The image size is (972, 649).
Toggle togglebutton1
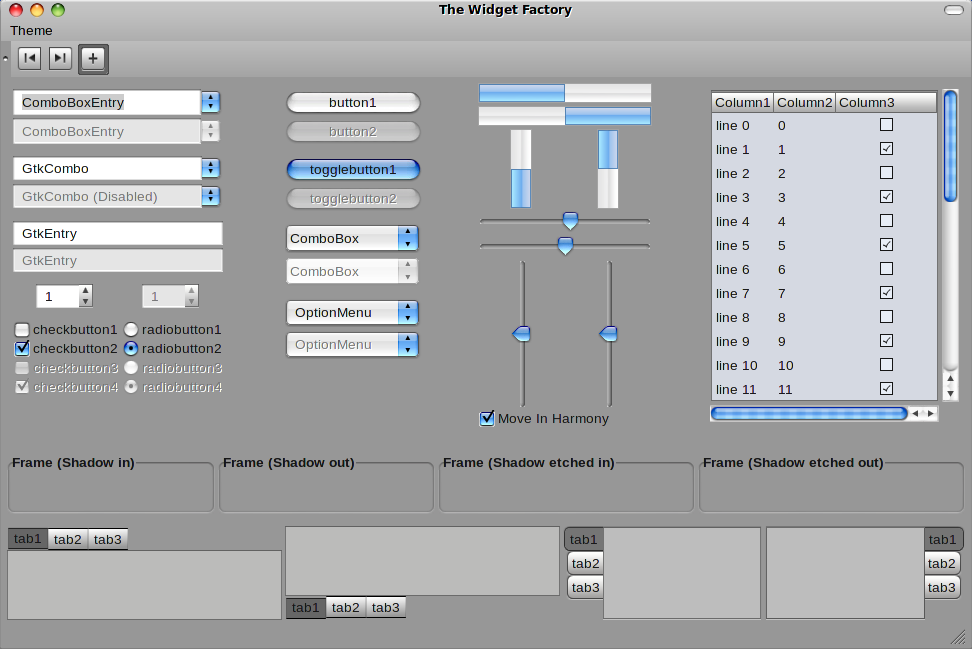tap(353, 170)
